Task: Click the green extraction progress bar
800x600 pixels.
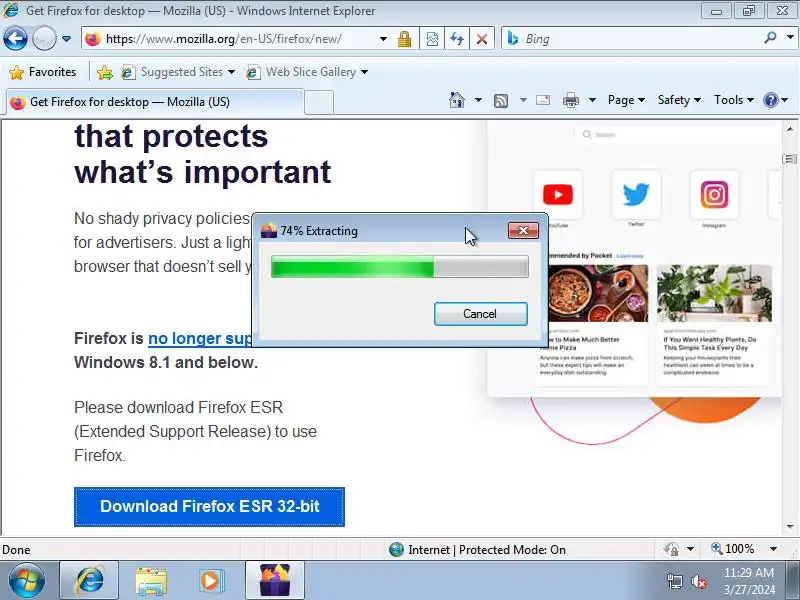Action: click(399, 267)
